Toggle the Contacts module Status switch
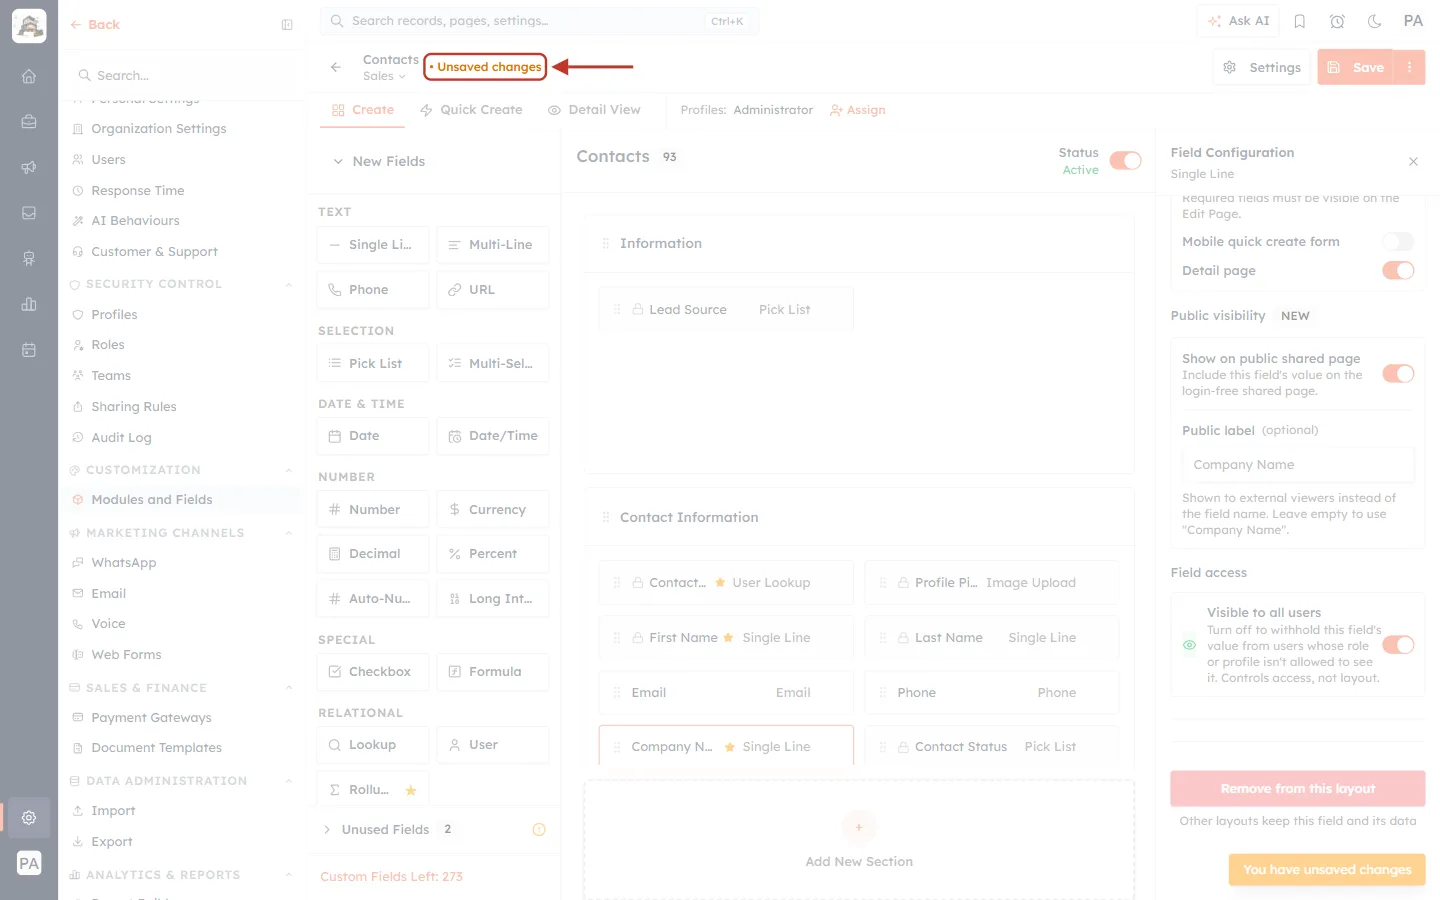Image resolution: width=1440 pixels, height=900 pixels. pyautogui.click(x=1125, y=161)
